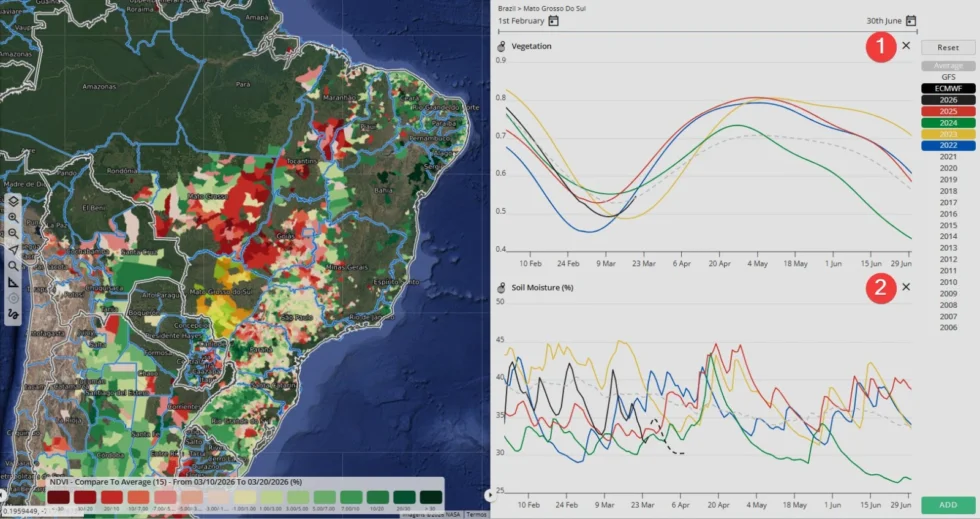Open the 1st February start date calendar
980x519 pixels.
click(553, 21)
